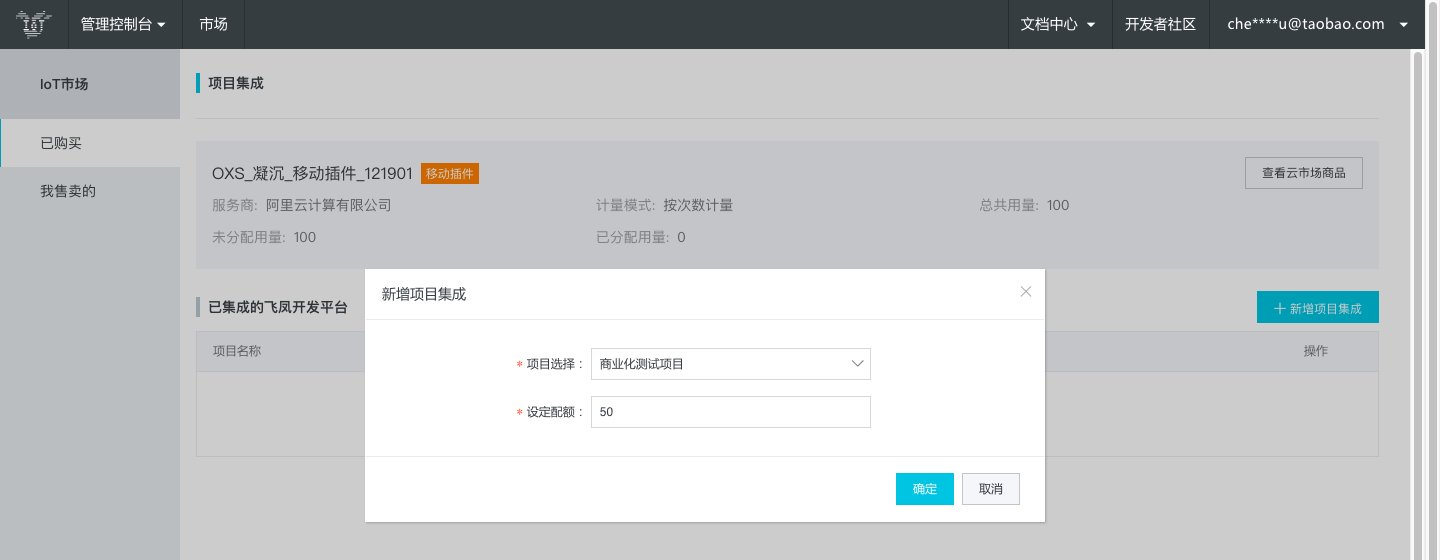
Task: Open the 管理控制台 dropdown menu
Action: (x=124, y=24)
